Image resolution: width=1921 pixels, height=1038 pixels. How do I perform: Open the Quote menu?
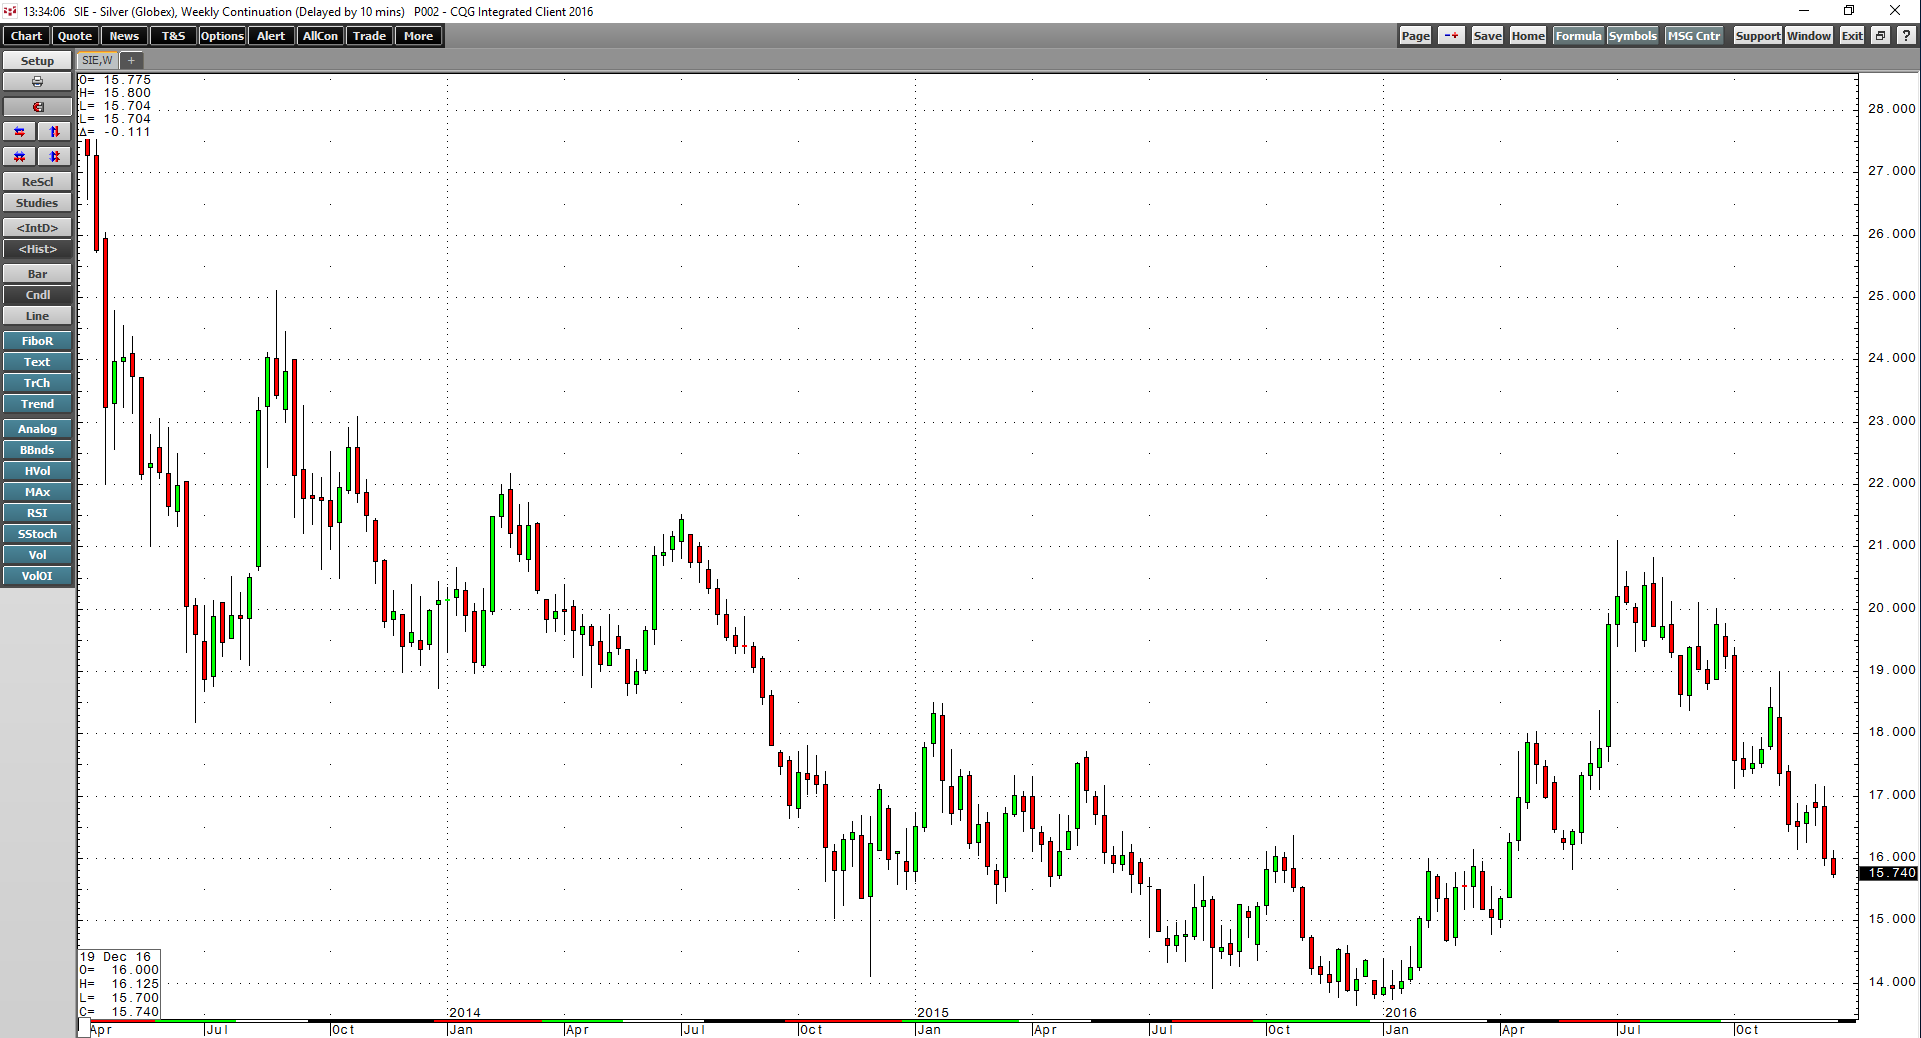[75, 36]
